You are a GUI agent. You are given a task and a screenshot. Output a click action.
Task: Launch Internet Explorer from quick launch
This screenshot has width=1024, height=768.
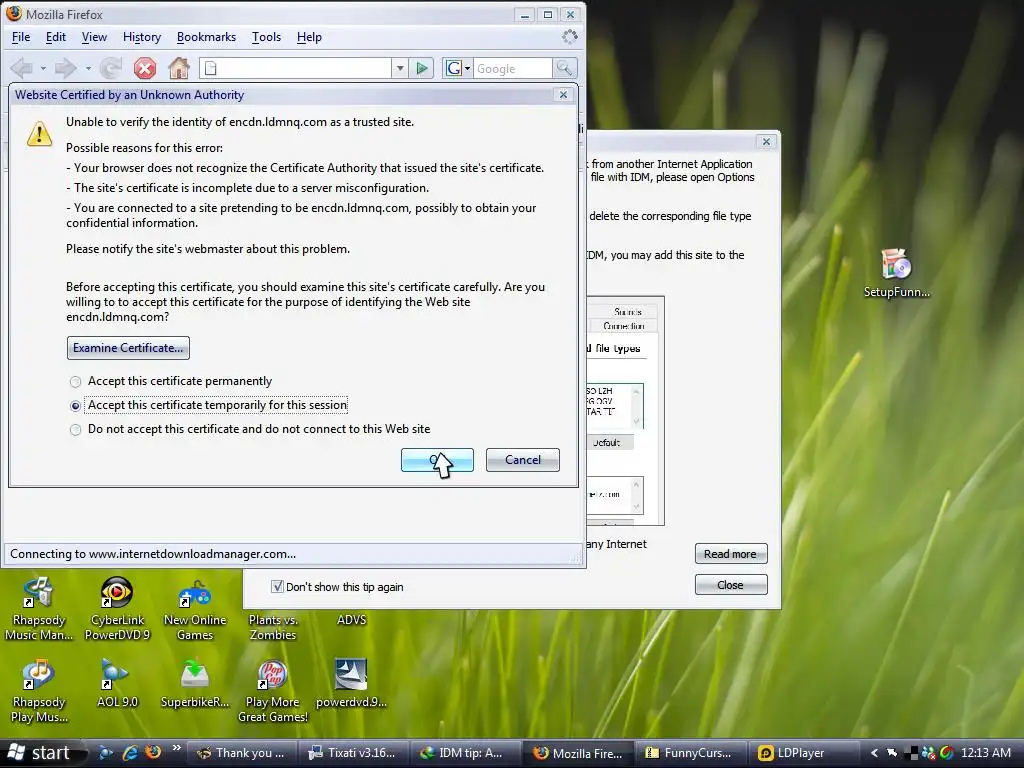coord(130,753)
